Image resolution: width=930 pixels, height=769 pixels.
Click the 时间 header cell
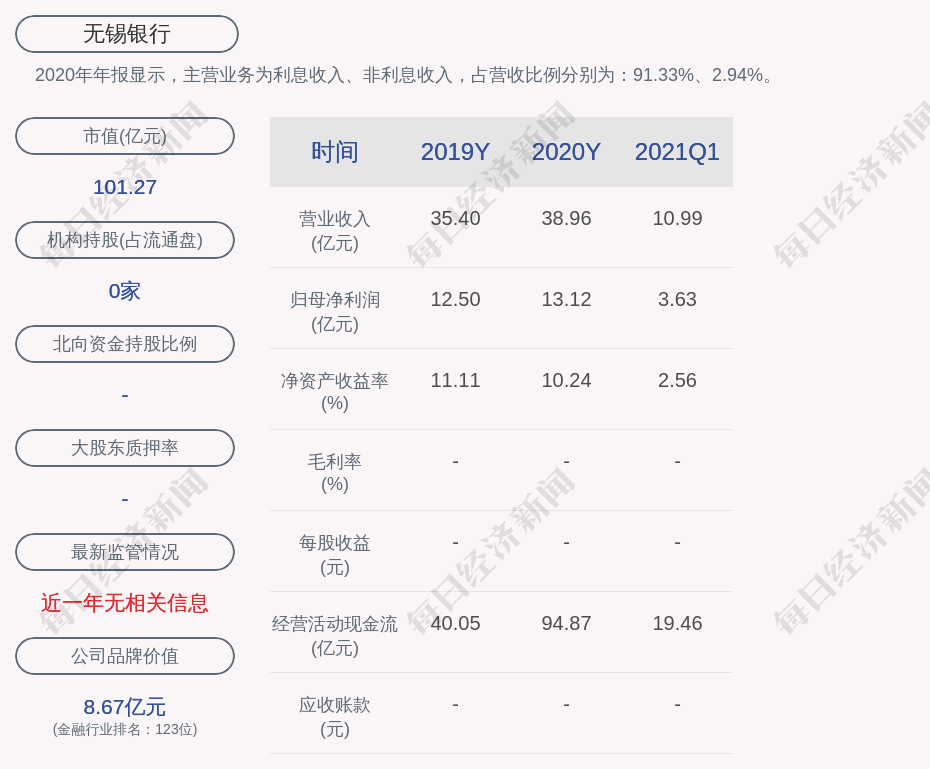point(335,152)
